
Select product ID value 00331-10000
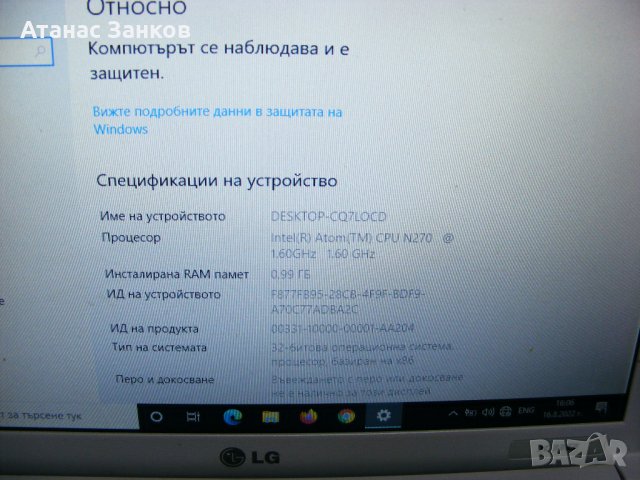pyautogui.click(x=342, y=328)
